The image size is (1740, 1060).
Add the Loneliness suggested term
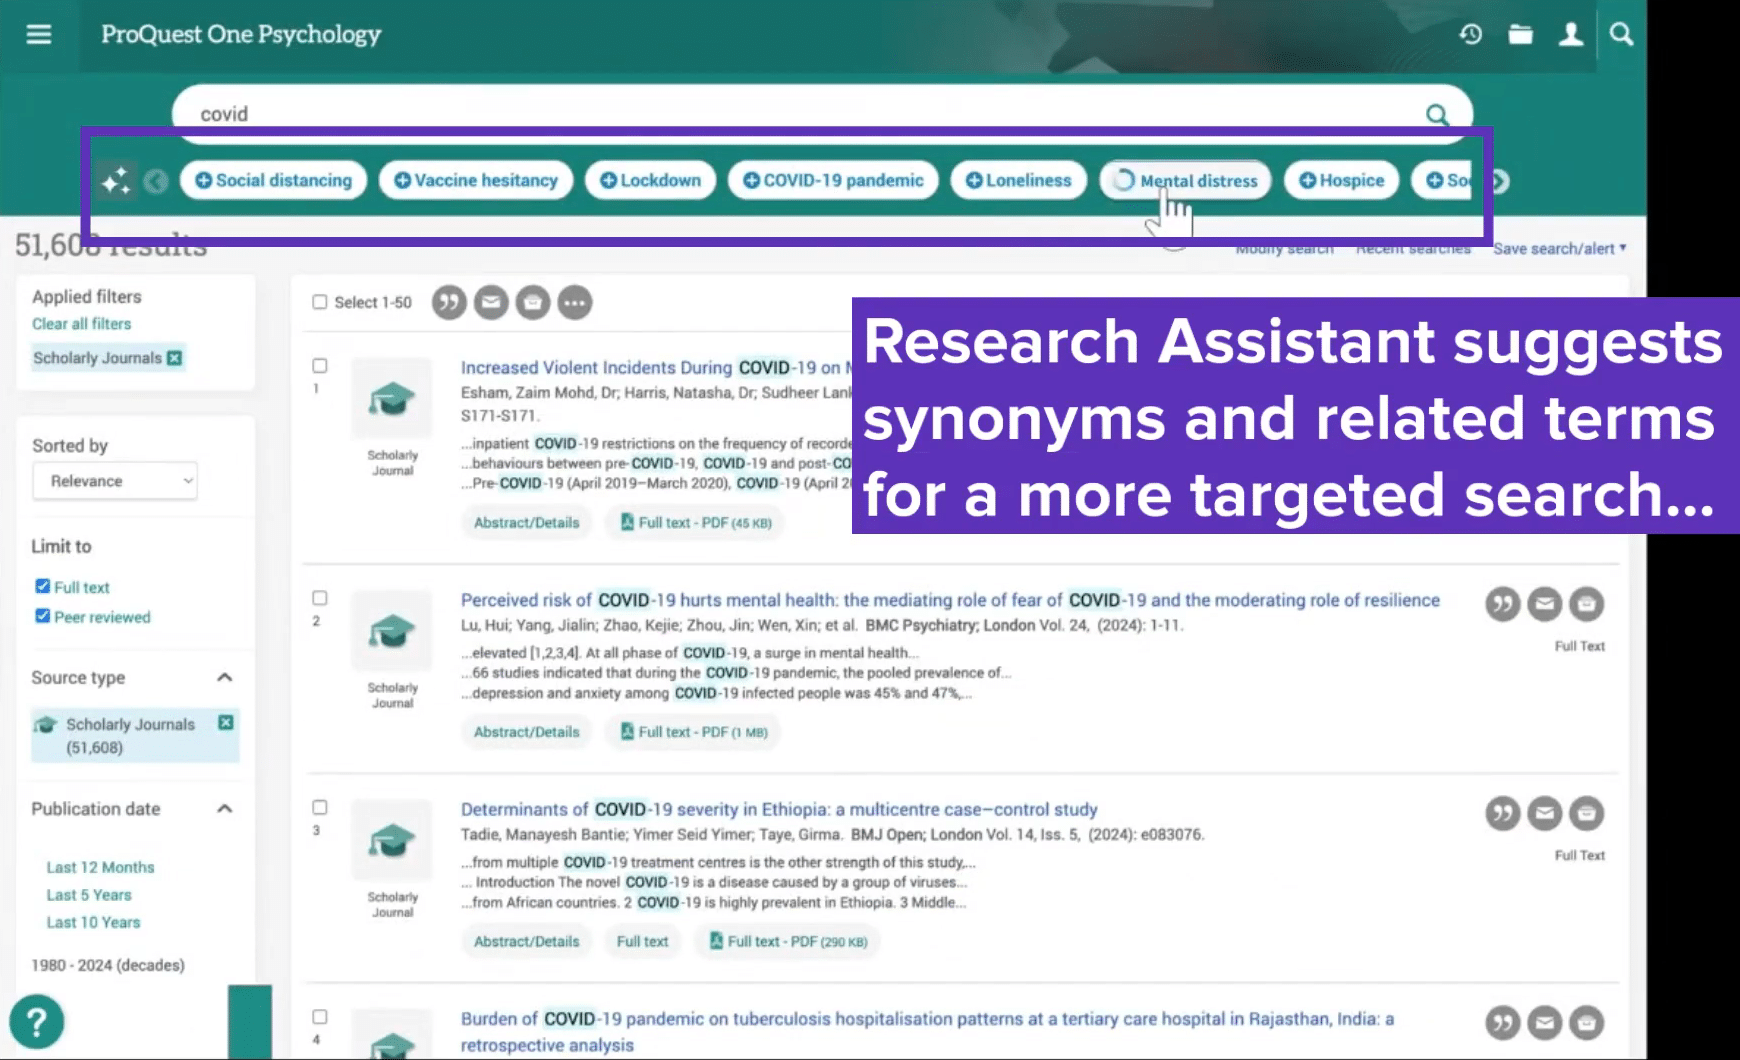1018,181
